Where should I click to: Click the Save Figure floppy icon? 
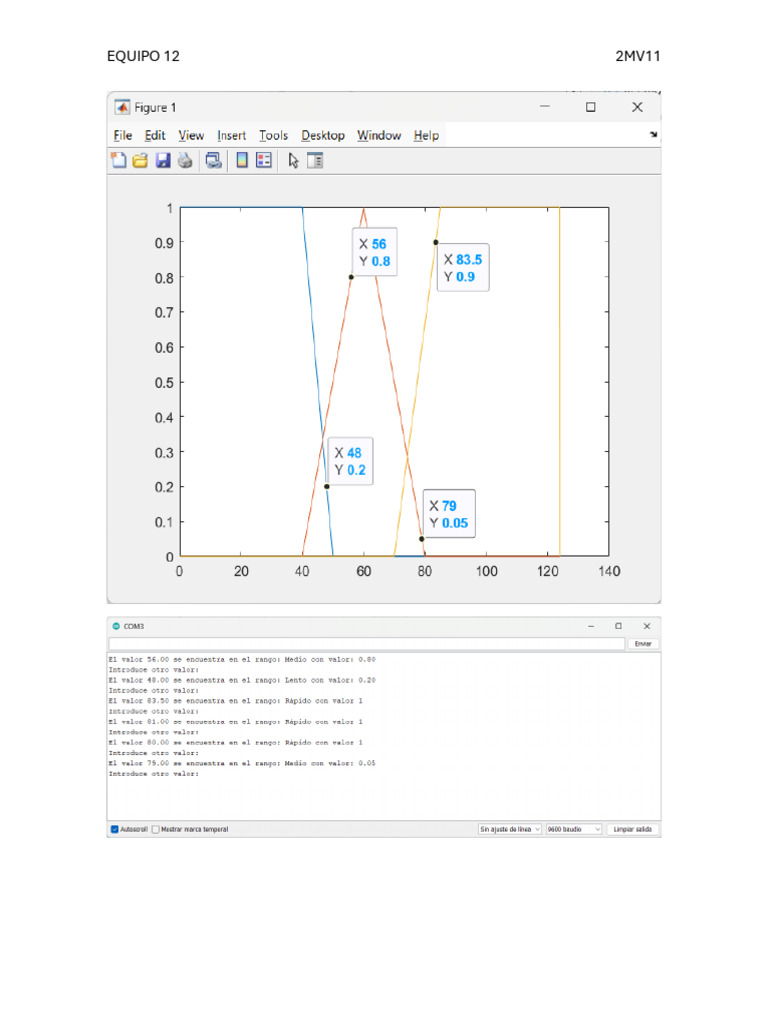163,161
